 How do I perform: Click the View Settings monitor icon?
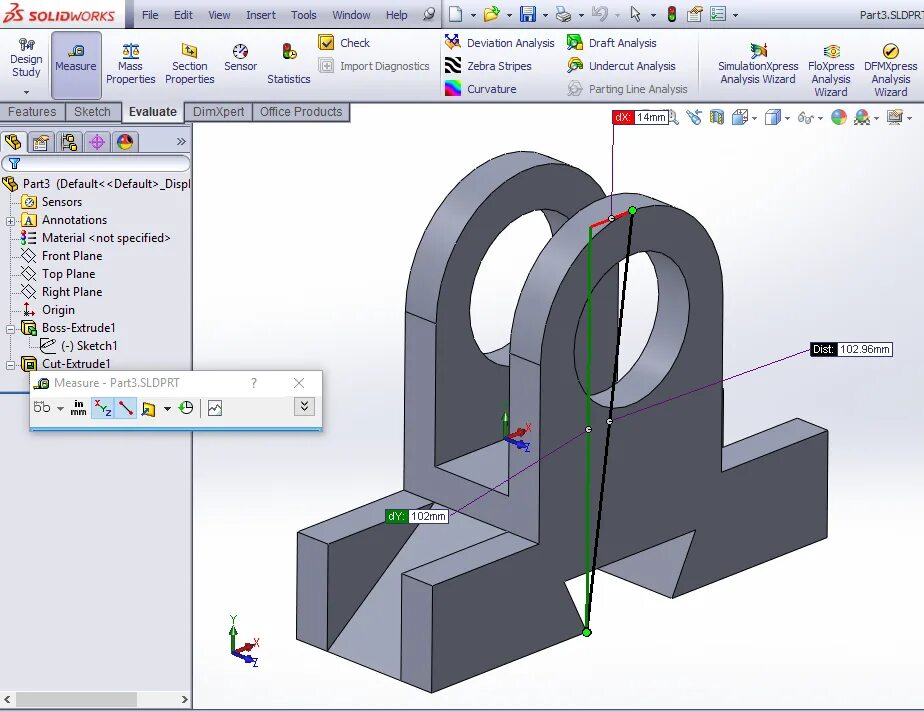pyautogui.click(x=895, y=117)
